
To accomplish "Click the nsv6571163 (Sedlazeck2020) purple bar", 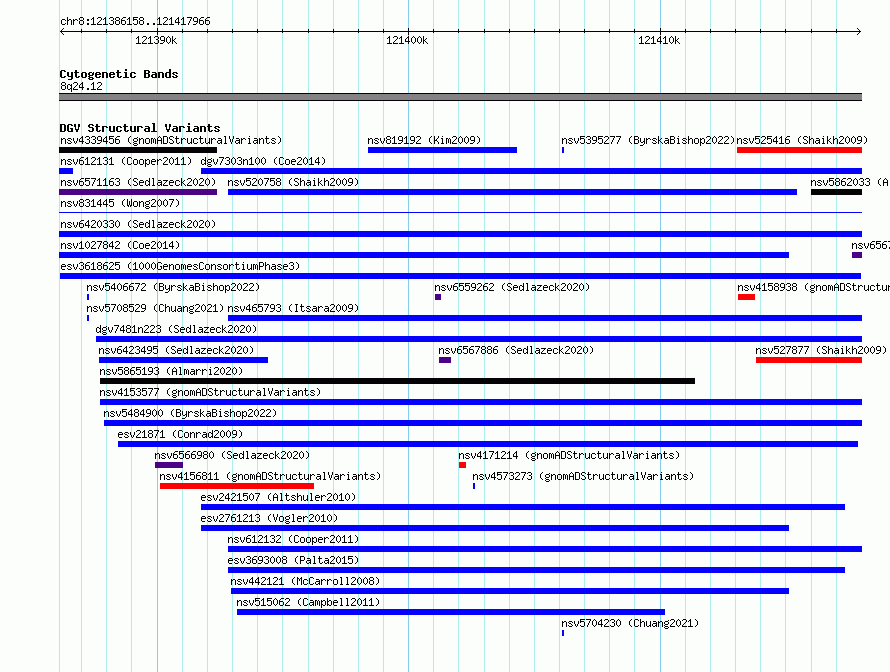I will (138, 192).
